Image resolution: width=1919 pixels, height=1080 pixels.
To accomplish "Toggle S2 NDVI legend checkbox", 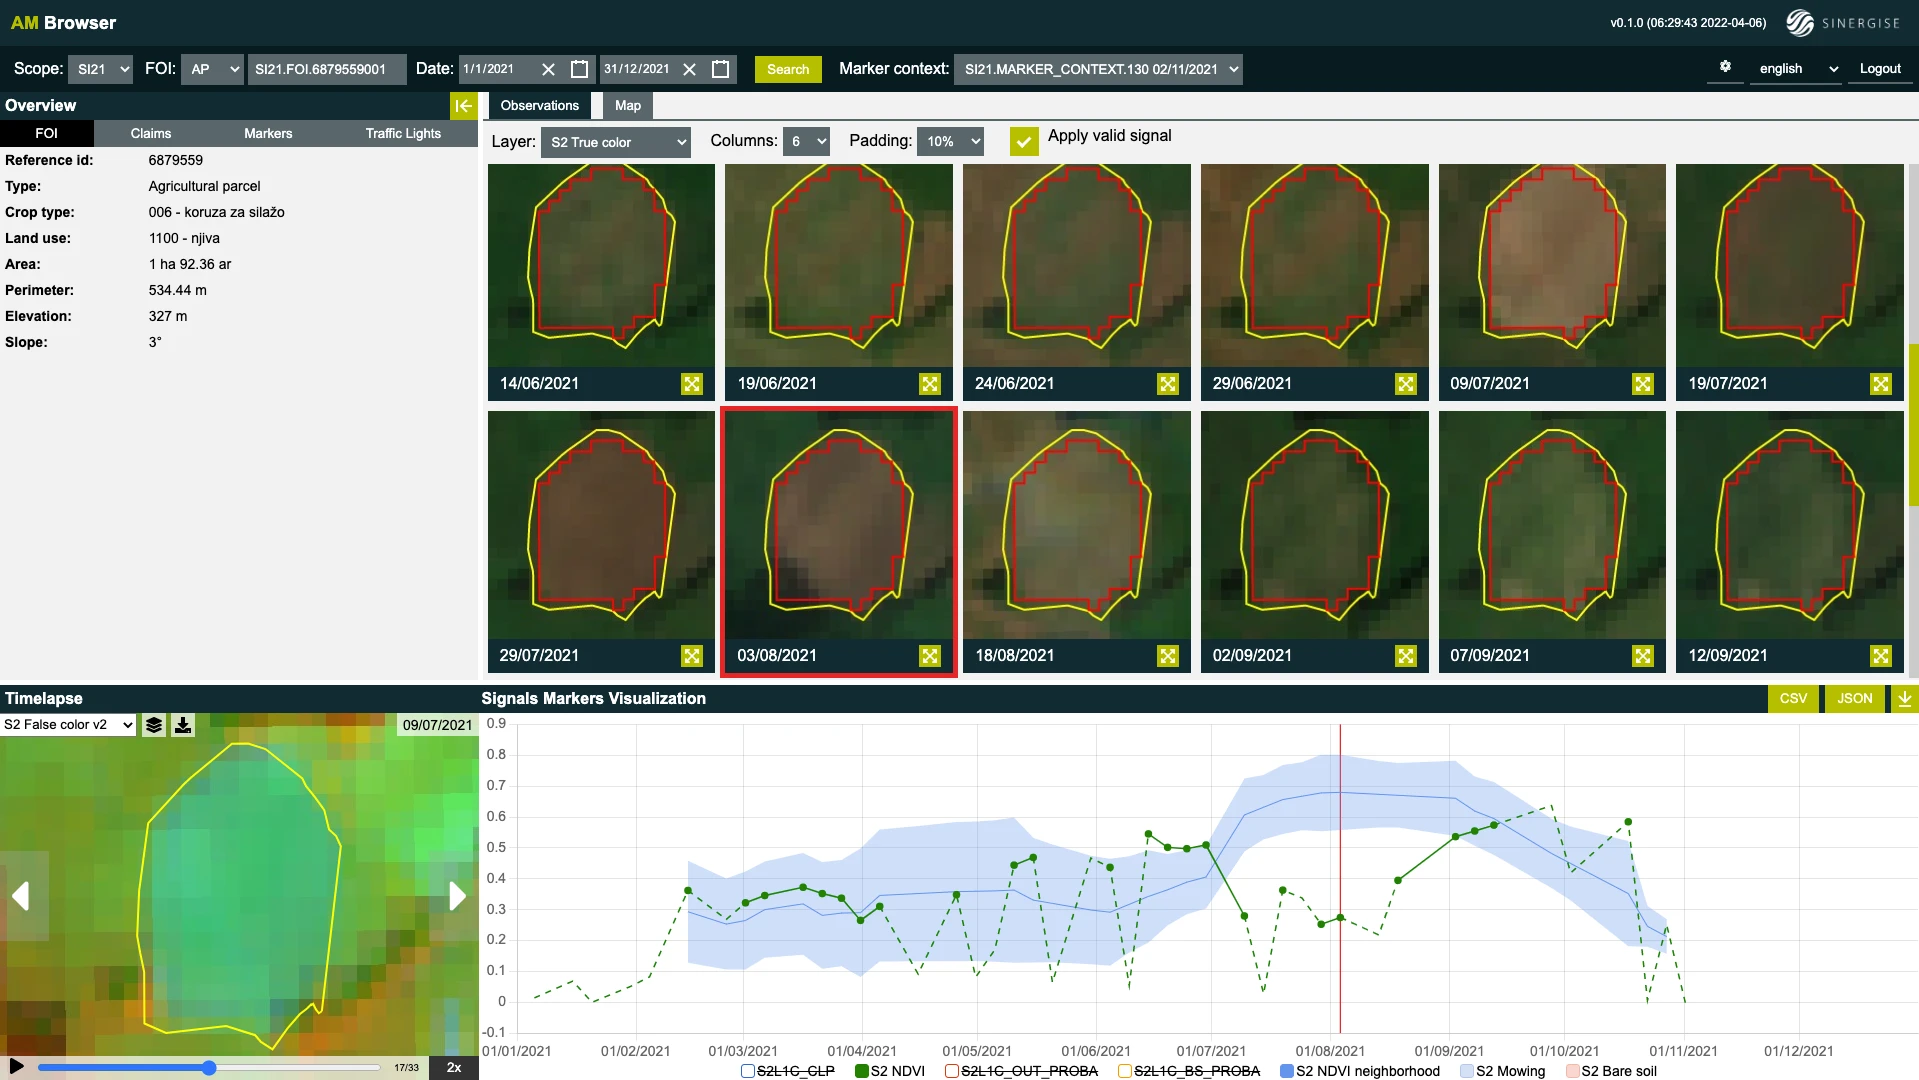I will (862, 1071).
